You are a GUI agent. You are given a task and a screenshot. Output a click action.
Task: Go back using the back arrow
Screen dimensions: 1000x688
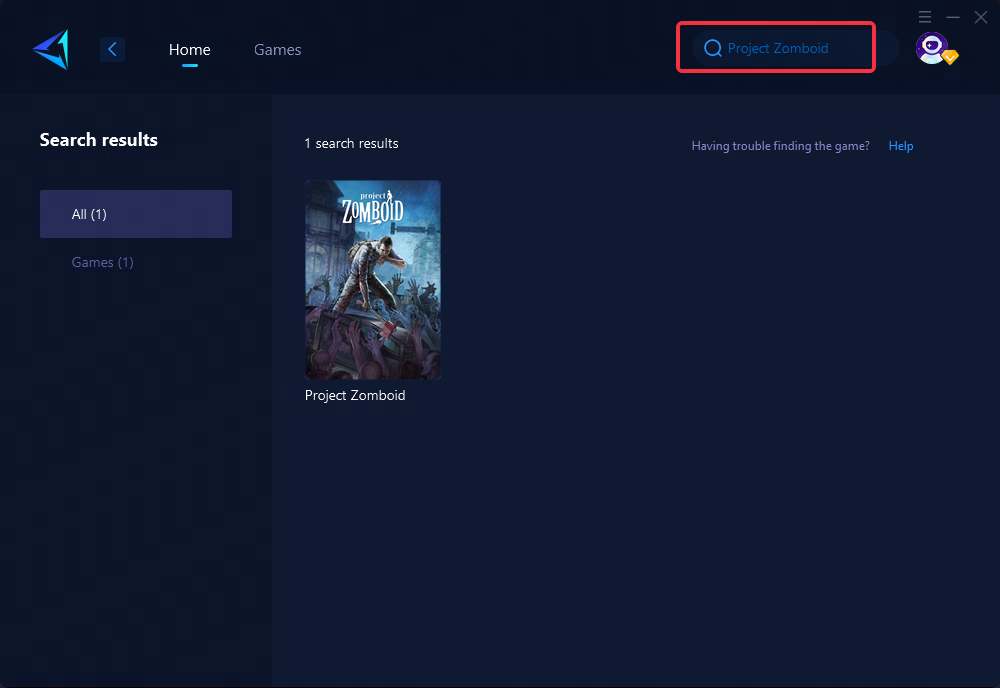[112, 49]
